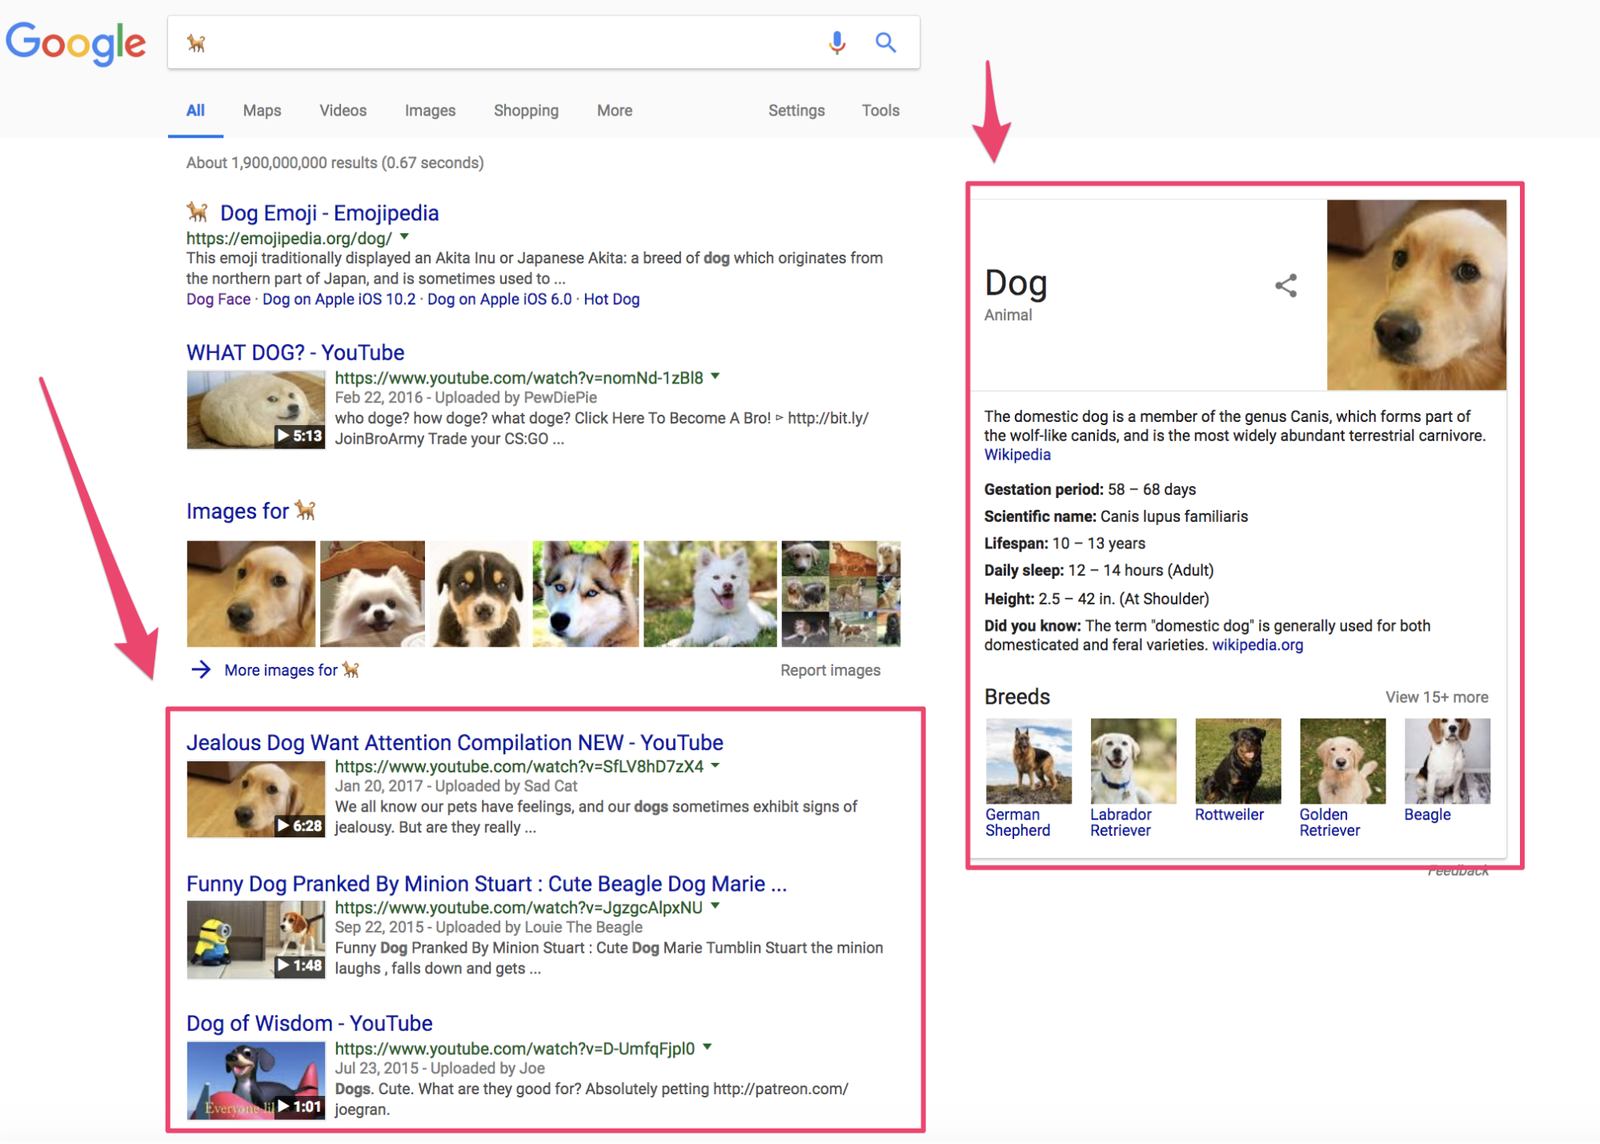1600x1144 pixels.
Task: Open the Beagle breed photo
Action: pos(1447,761)
